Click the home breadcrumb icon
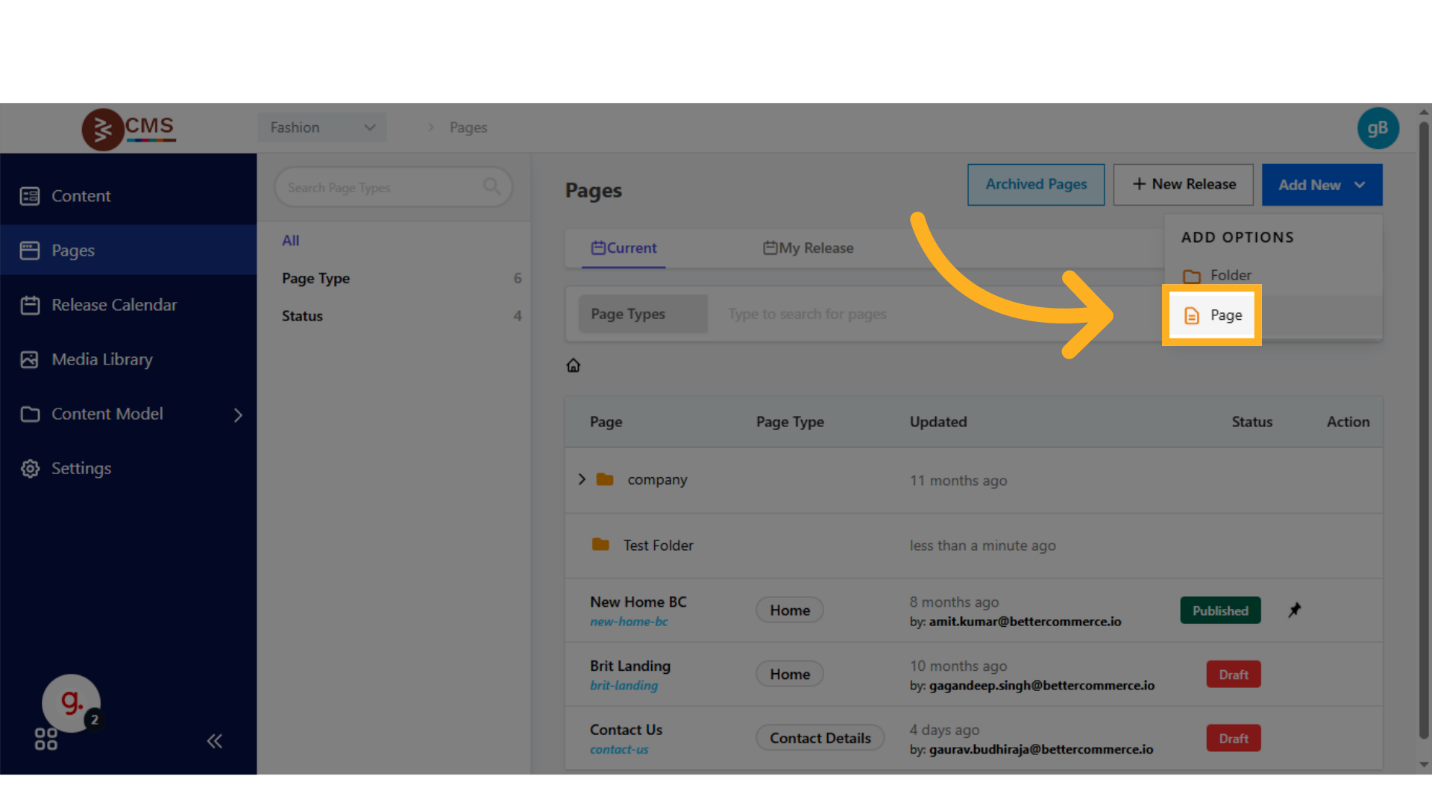 pos(573,366)
